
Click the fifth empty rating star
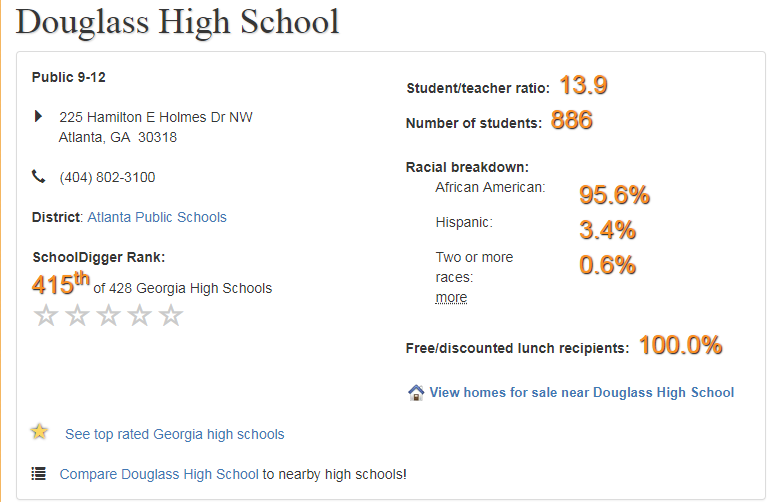(171, 316)
